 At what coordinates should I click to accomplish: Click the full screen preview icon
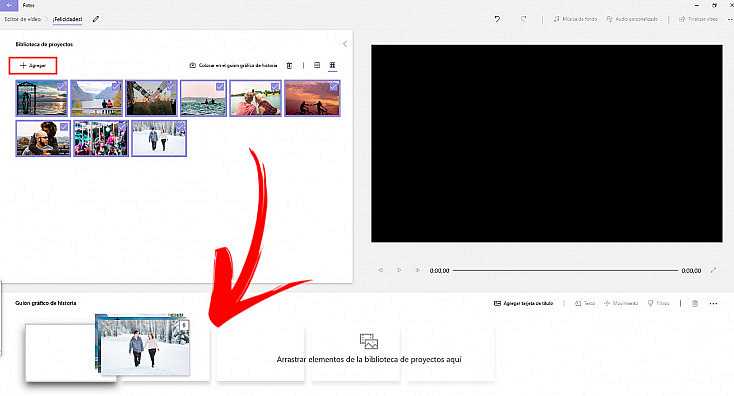713,270
